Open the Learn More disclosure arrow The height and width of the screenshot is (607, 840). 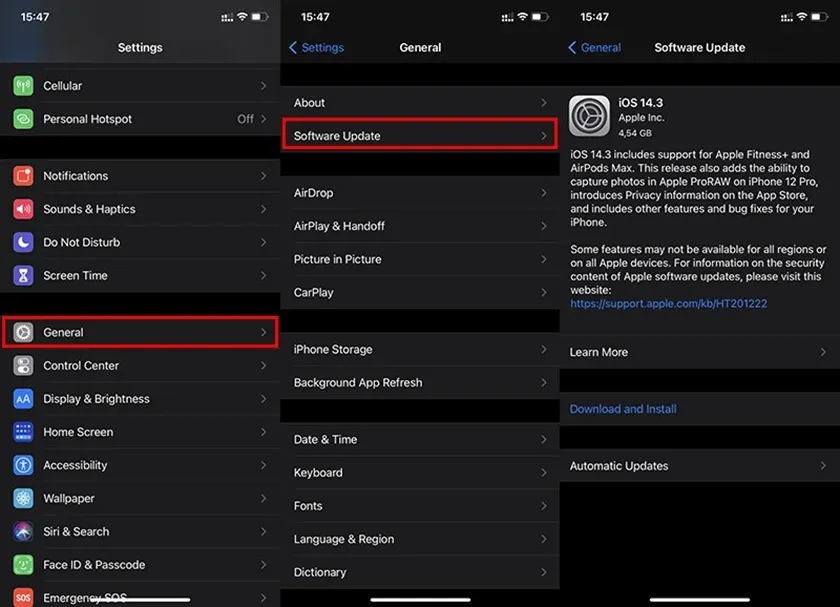pos(825,352)
